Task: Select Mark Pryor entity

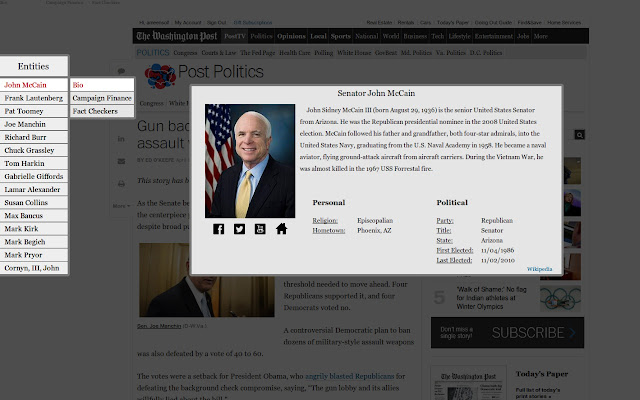Action: click(34, 255)
